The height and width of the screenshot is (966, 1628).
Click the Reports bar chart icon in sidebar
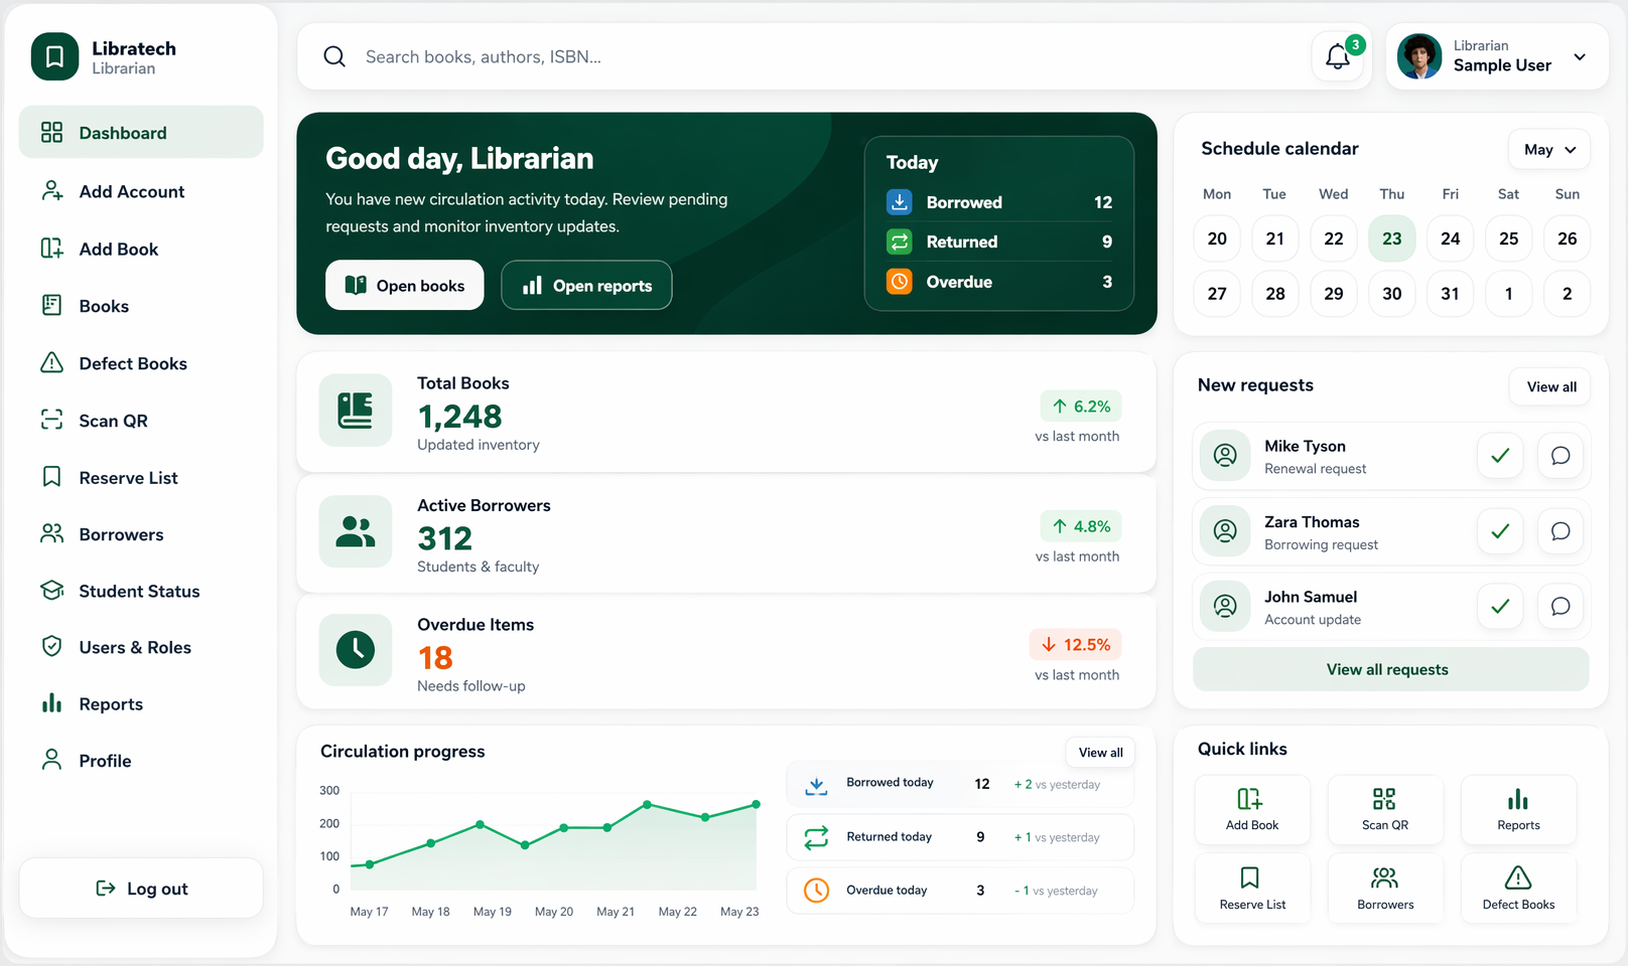pos(52,704)
